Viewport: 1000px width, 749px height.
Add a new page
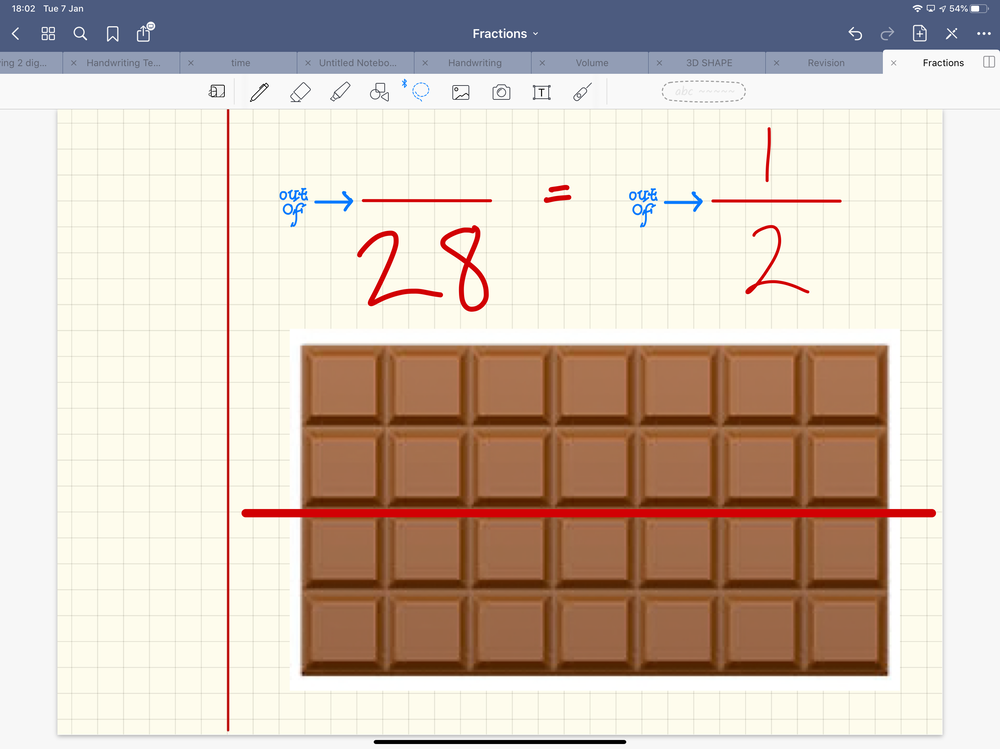pyautogui.click(x=920, y=34)
